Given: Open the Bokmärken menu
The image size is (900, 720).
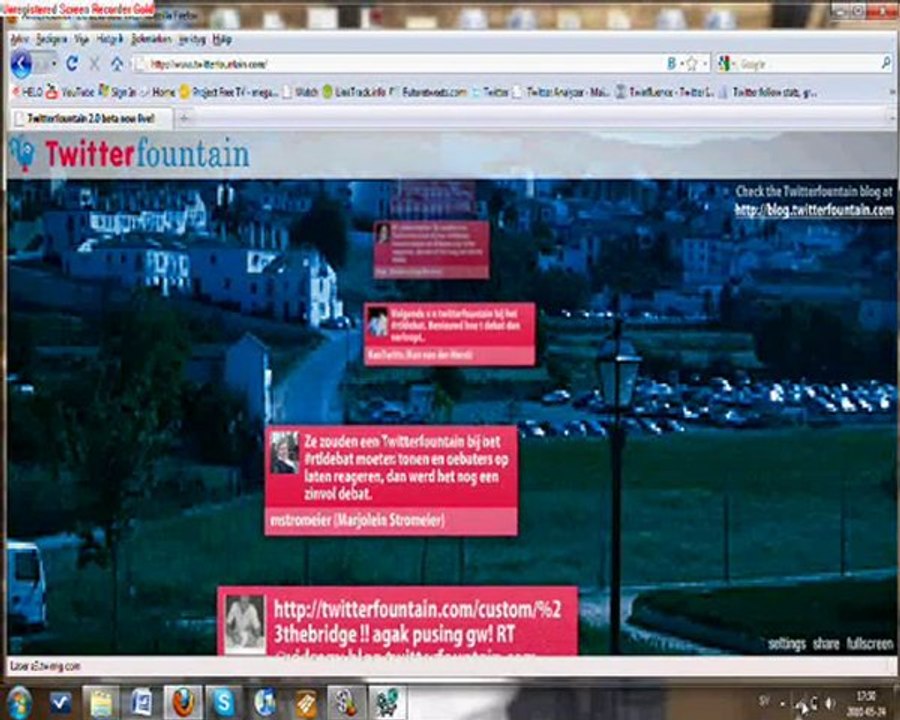Looking at the screenshot, I should (151, 40).
